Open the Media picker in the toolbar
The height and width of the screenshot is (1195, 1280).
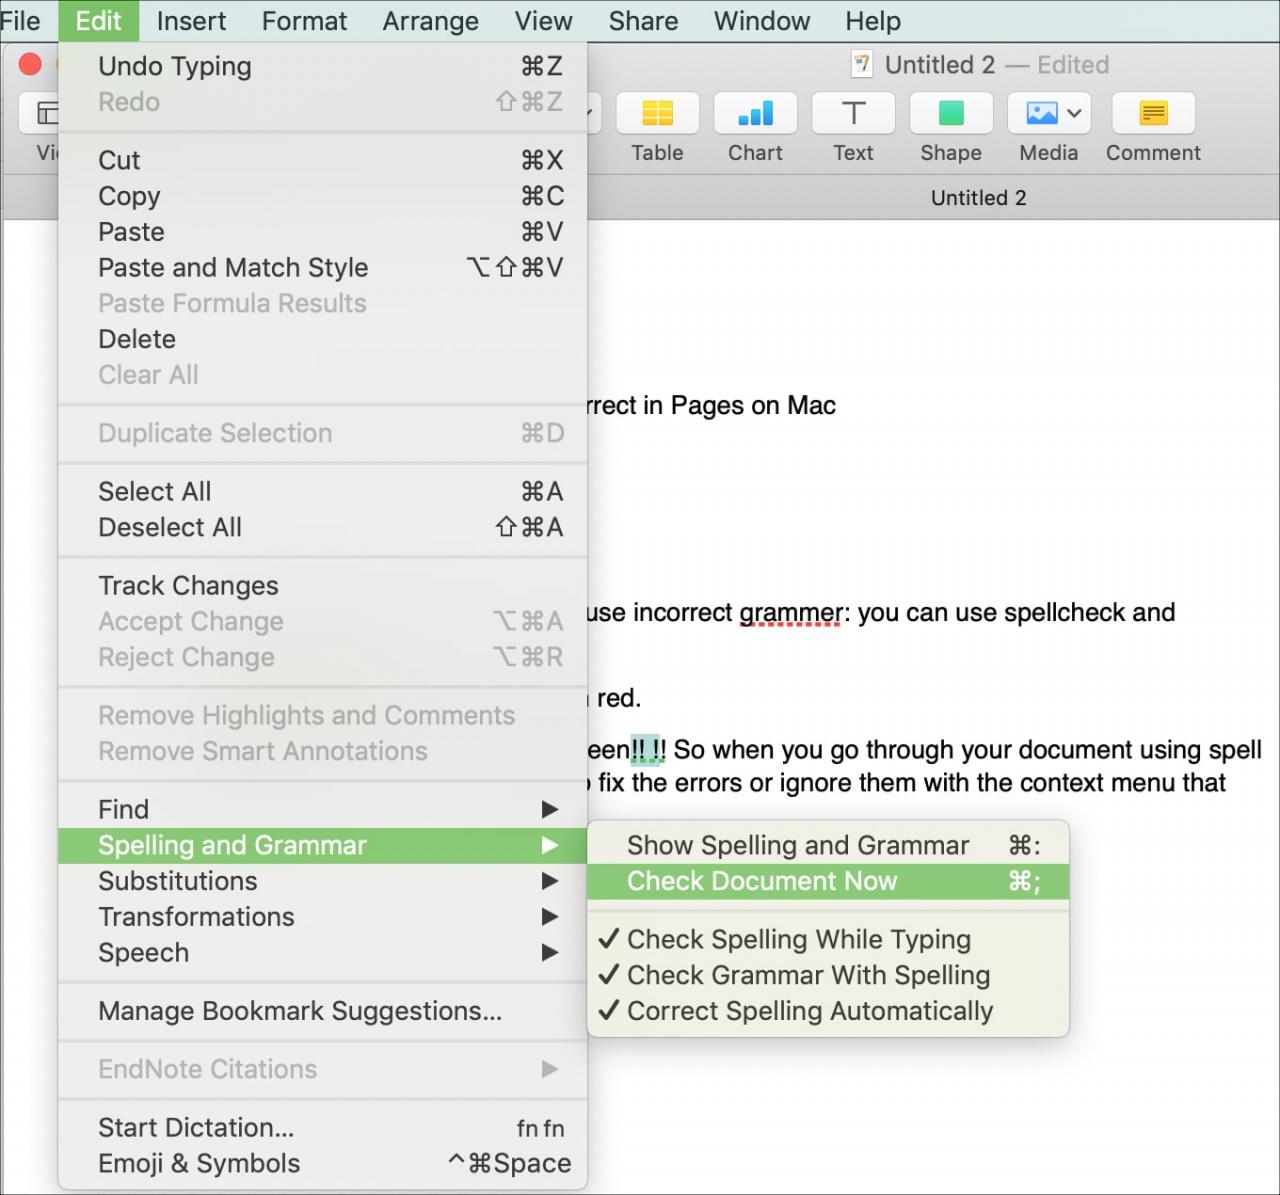coord(1049,113)
